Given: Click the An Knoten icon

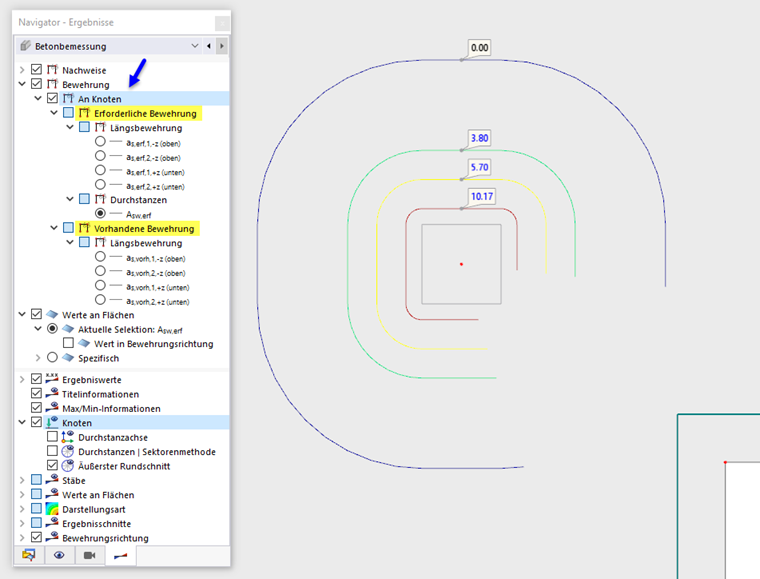Looking at the screenshot, I should [x=68, y=98].
